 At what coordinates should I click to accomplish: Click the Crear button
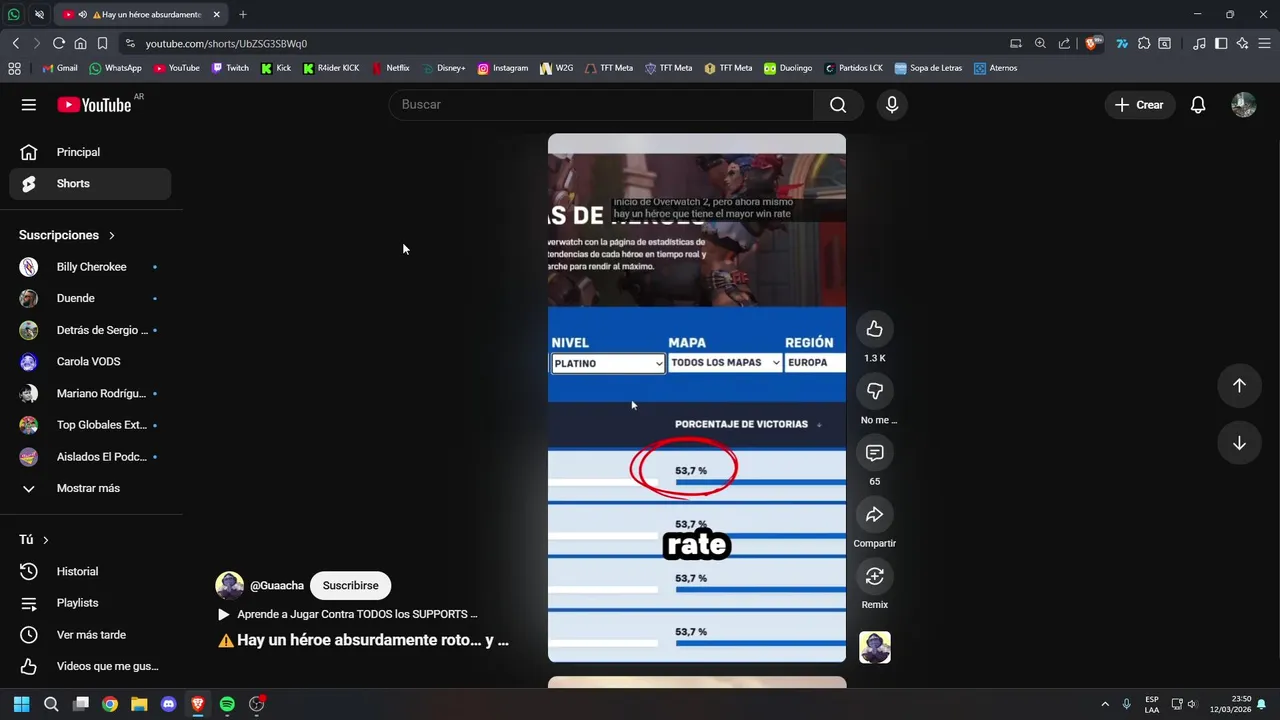[1139, 105]
